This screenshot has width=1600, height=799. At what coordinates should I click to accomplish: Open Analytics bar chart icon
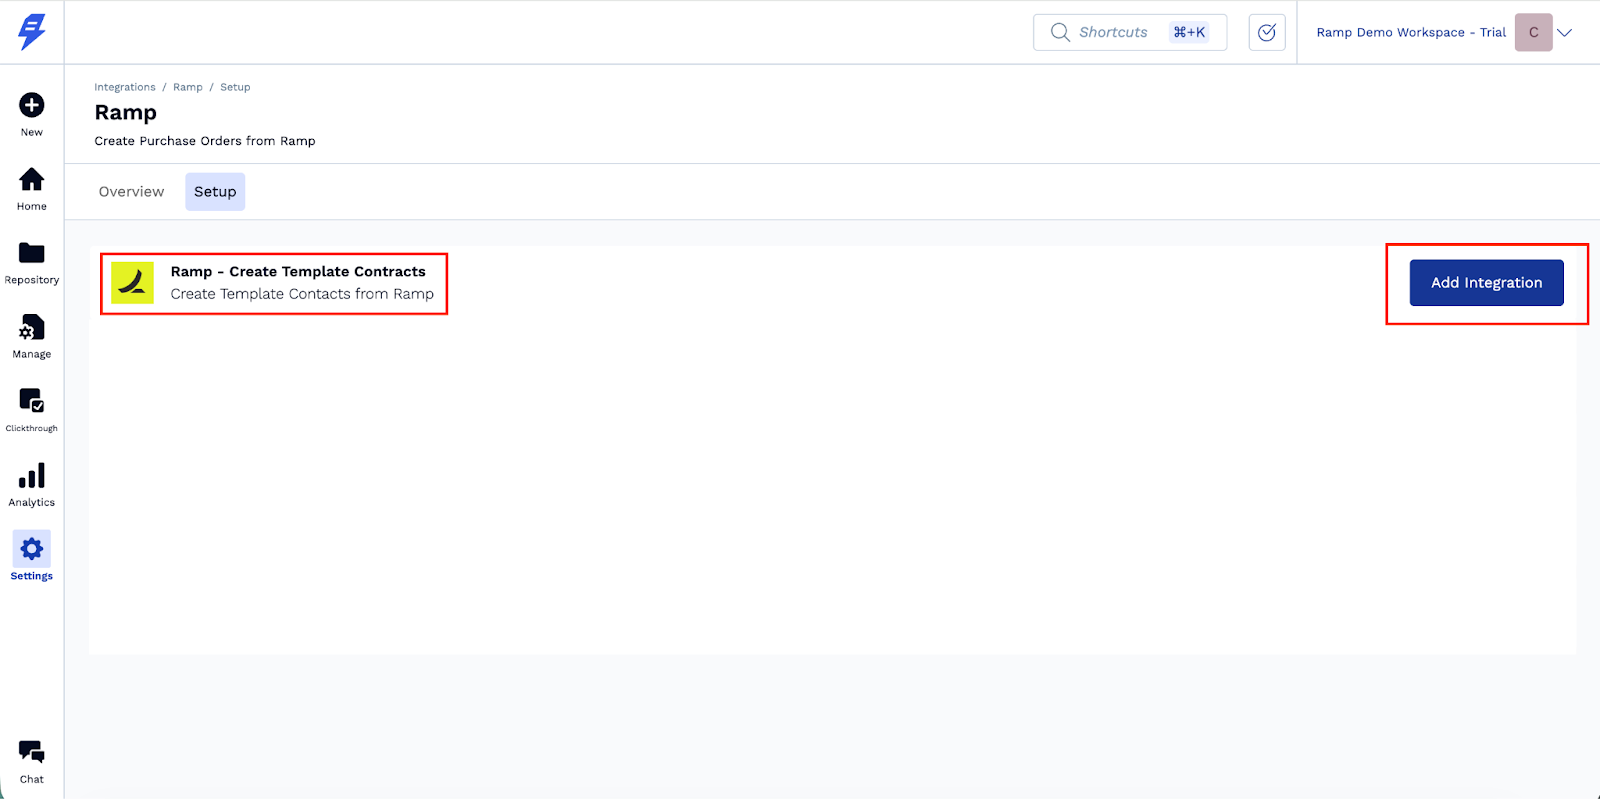32,475
